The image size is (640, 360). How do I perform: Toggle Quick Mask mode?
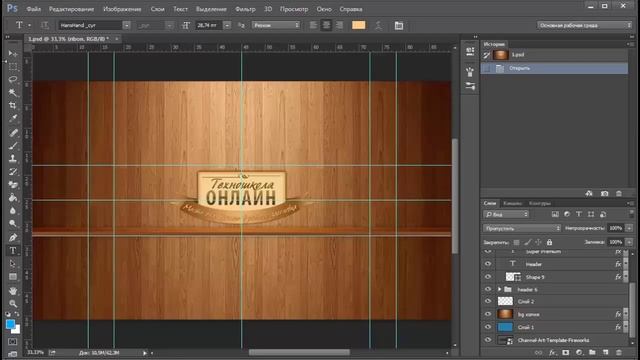click(13, 341)
